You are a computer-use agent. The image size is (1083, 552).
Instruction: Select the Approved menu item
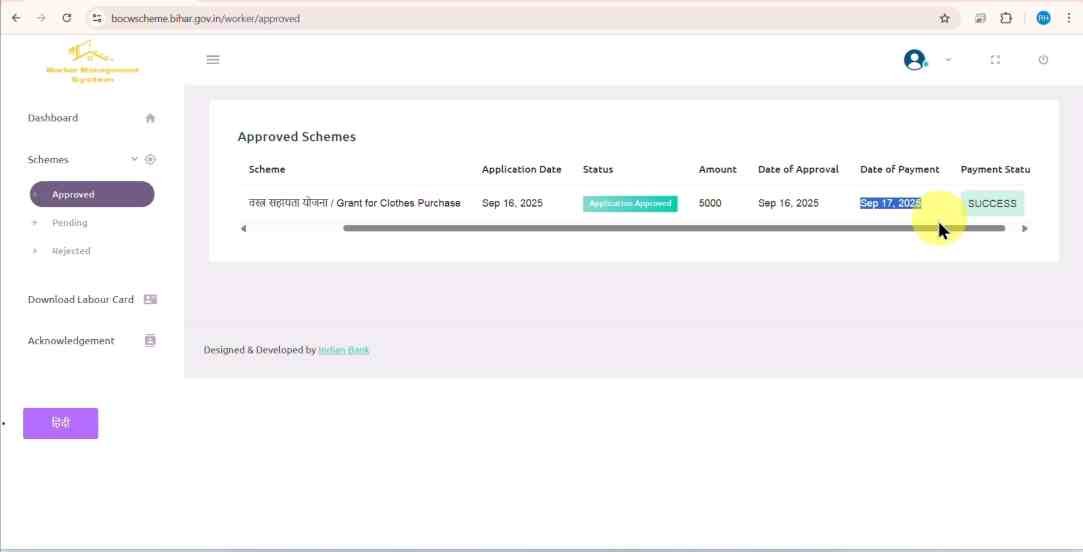tap(92, 194)
